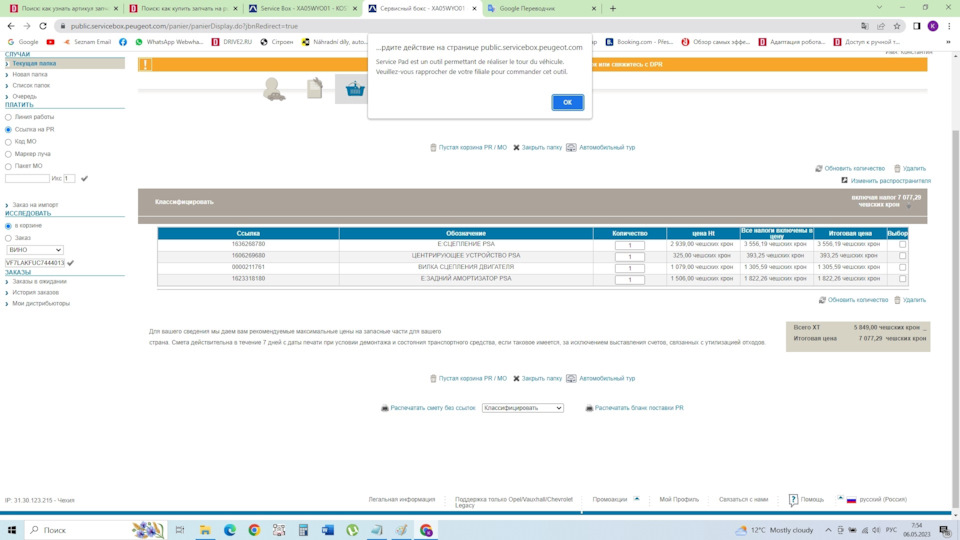
Task: Select Линия работы radio button
Action: click(x=8, y=117)
